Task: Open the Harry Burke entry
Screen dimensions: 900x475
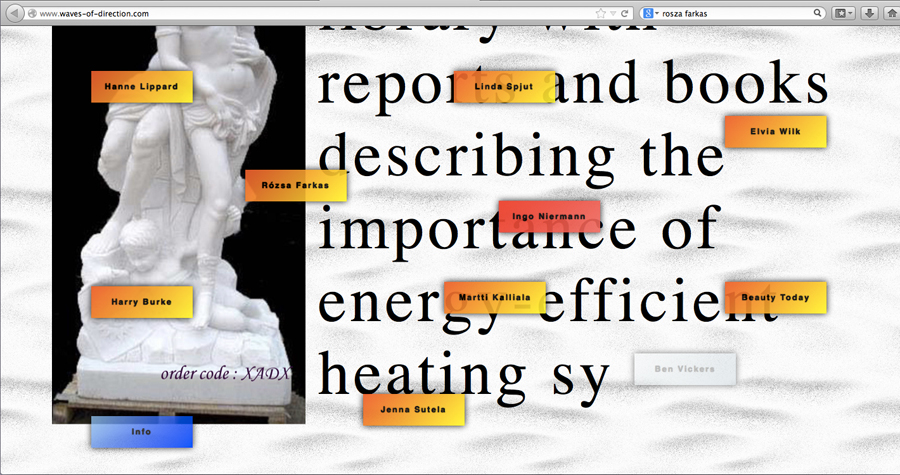Action: click(x=141, y=302)
